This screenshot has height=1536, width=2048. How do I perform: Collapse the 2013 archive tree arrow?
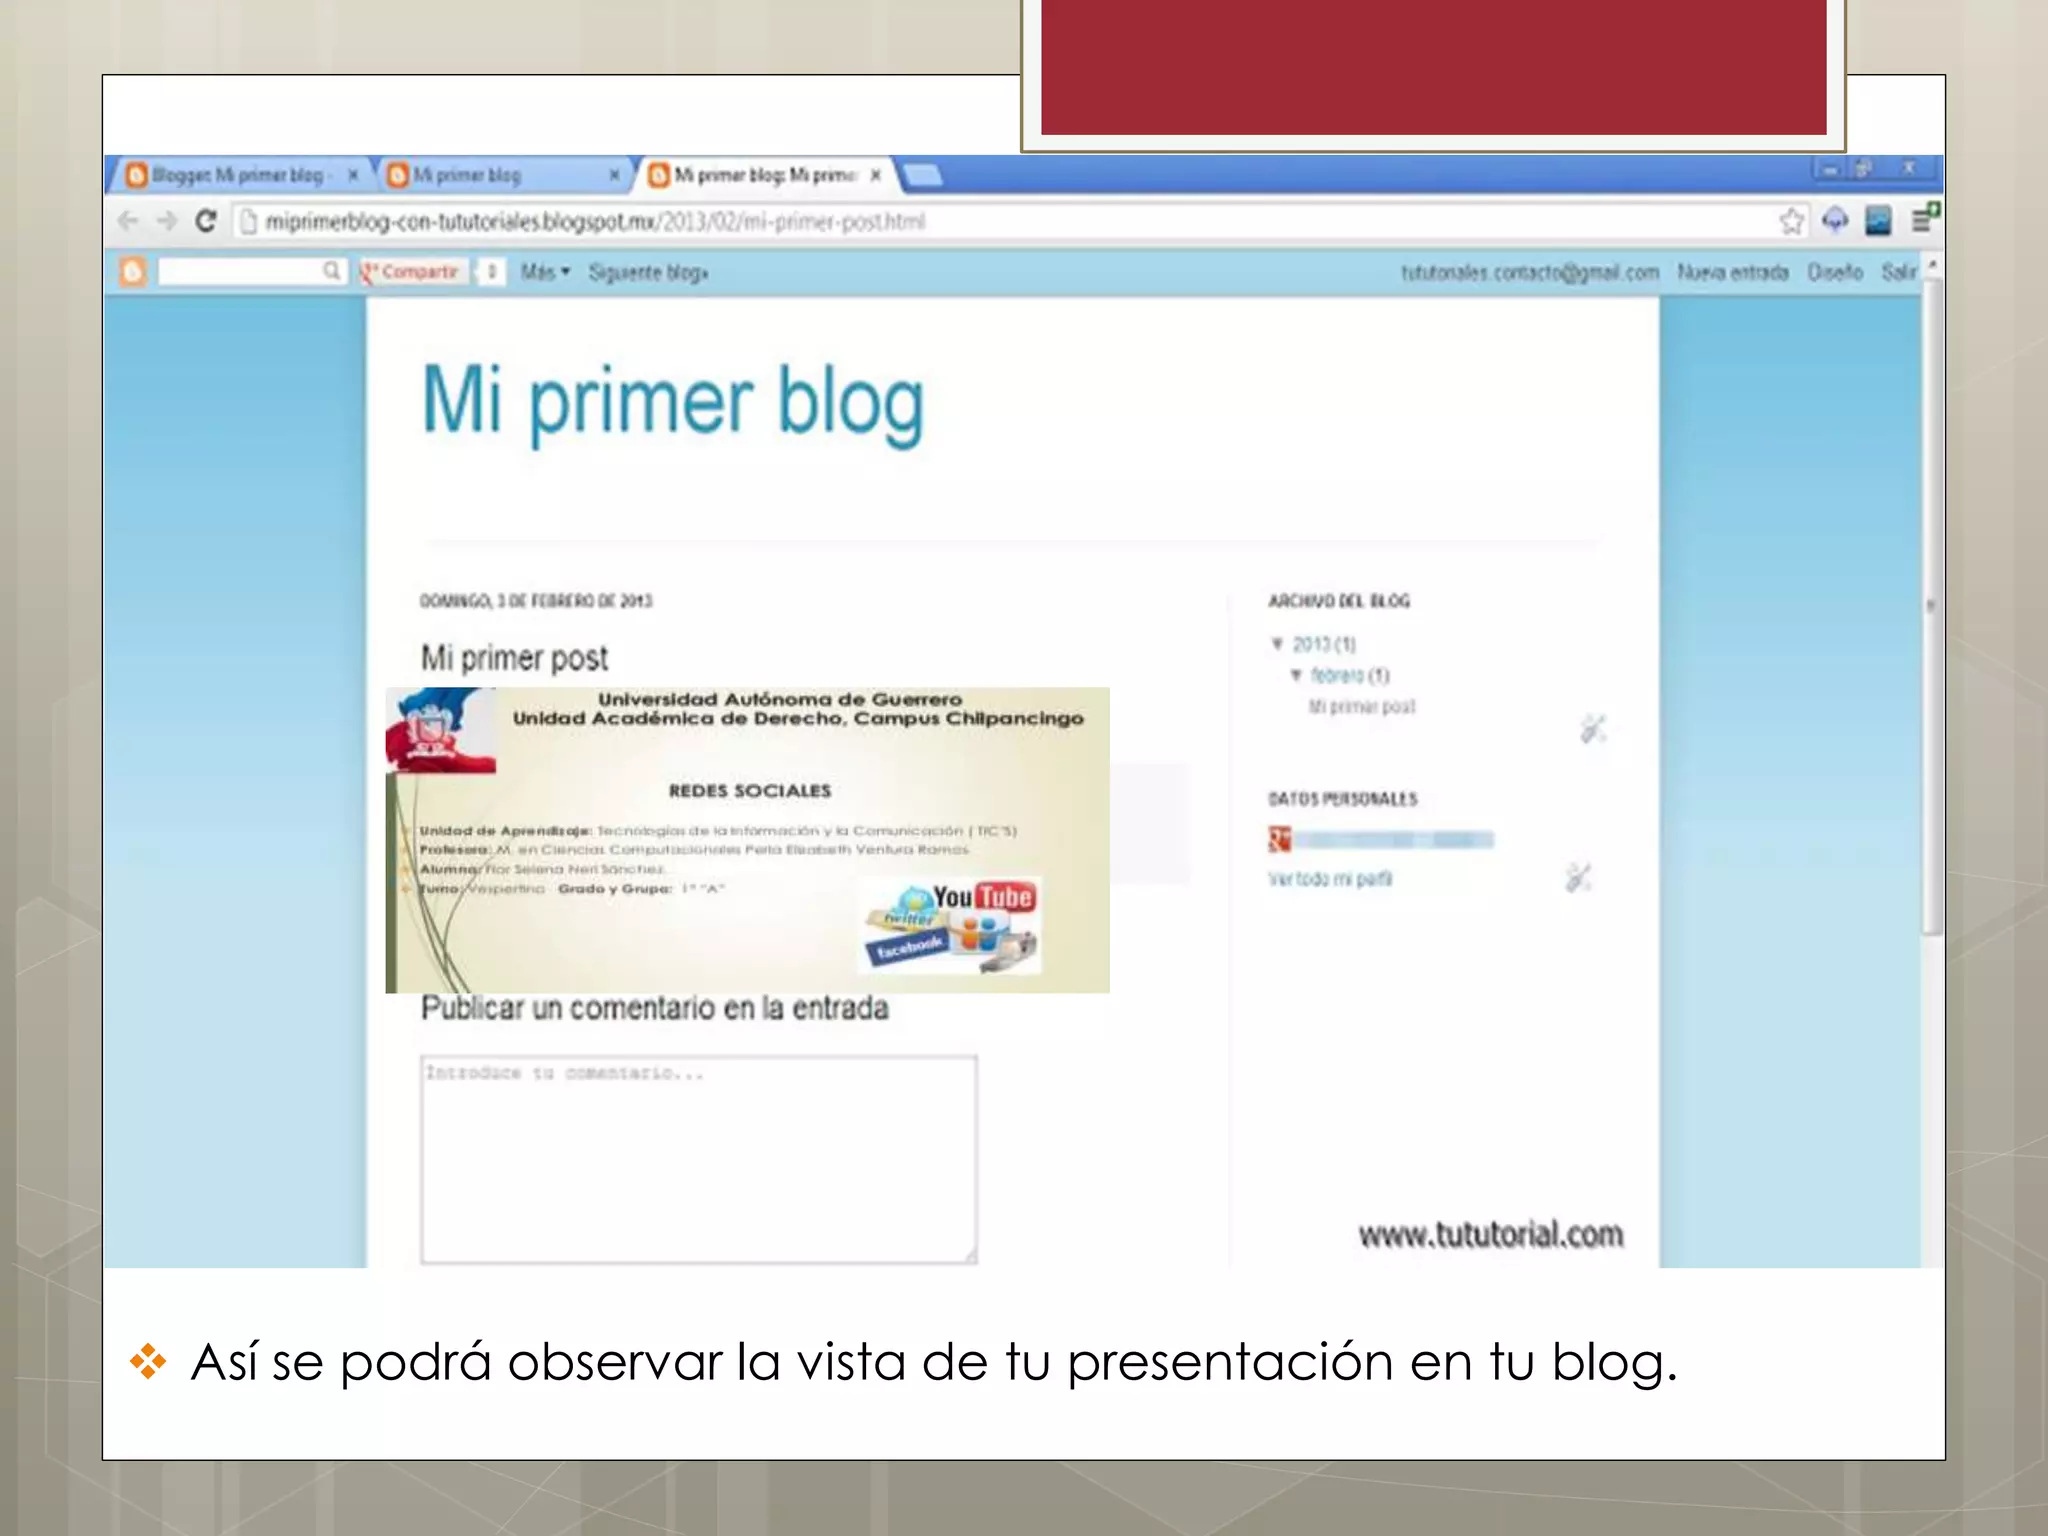pos(1277,643)
